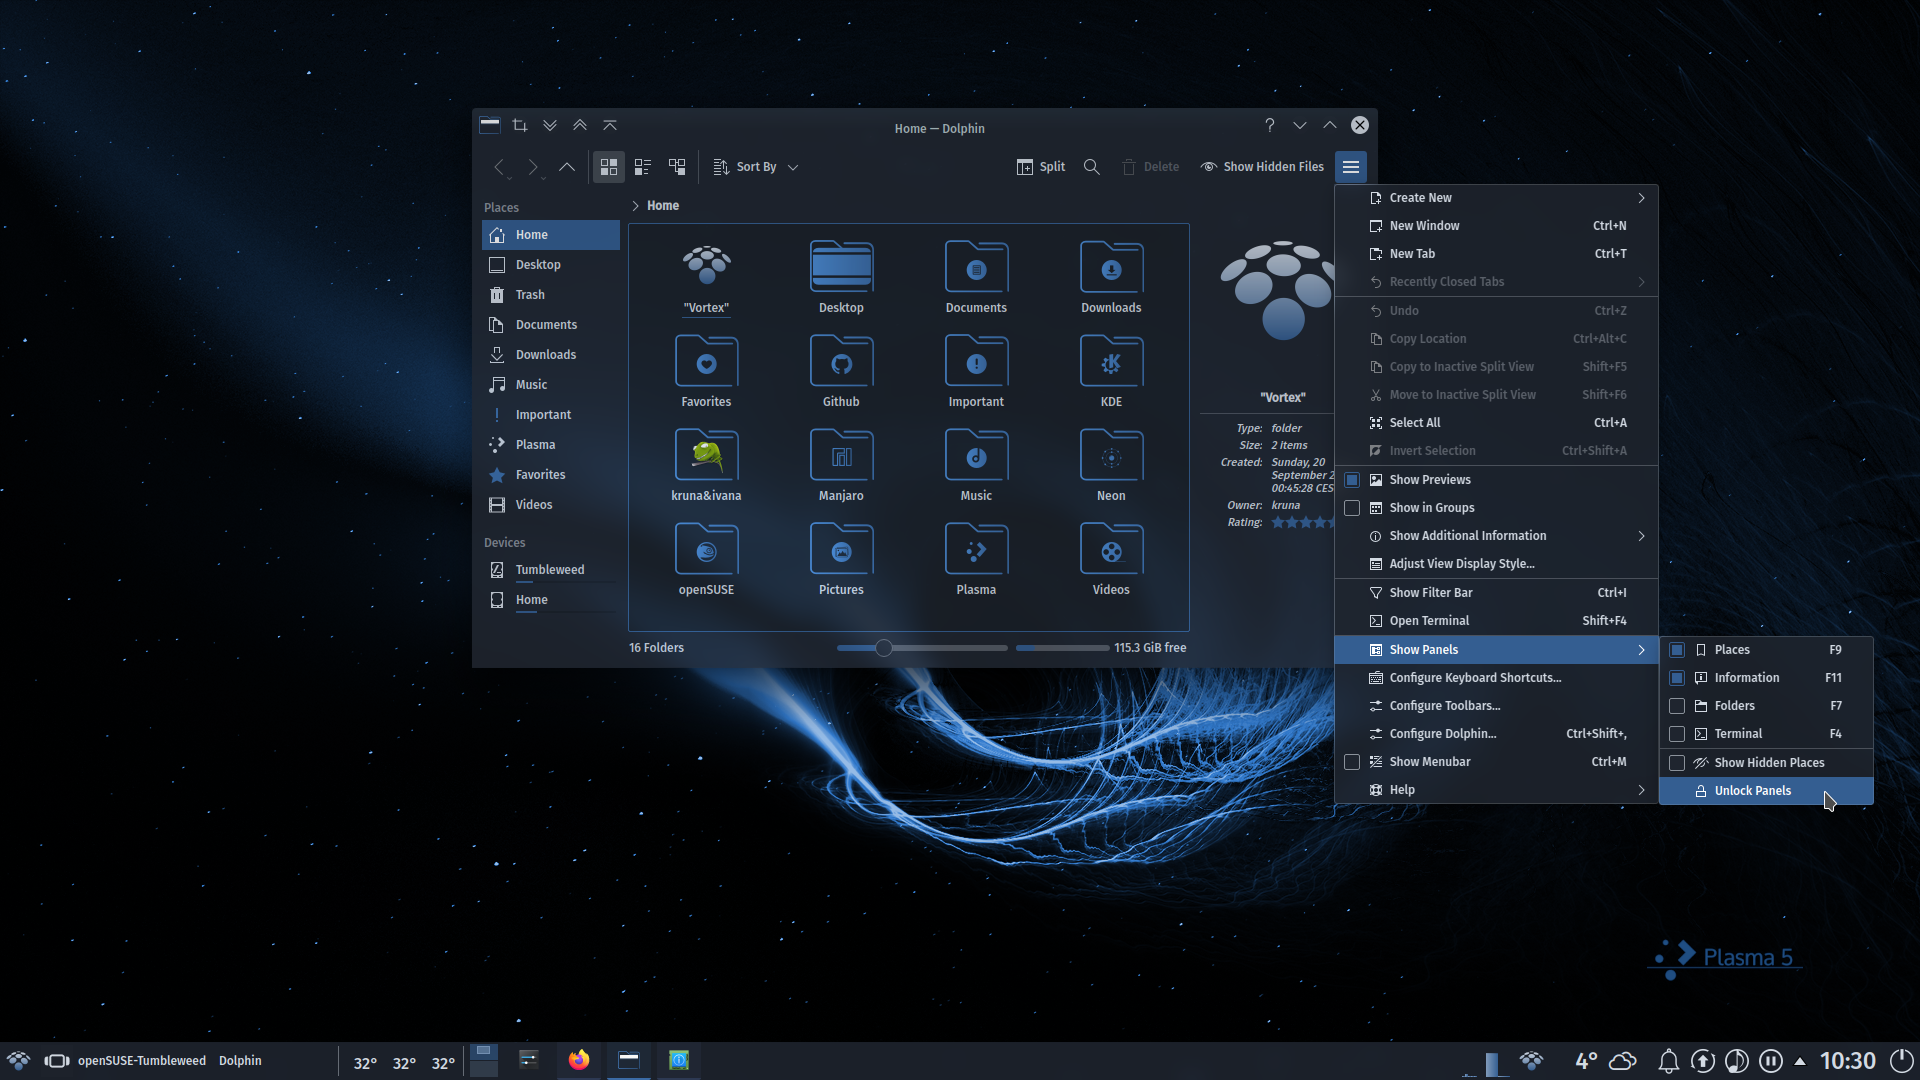Open Configure Dolphin settings entry
Screen dimensions: 1920x1080
(1496, 734)
